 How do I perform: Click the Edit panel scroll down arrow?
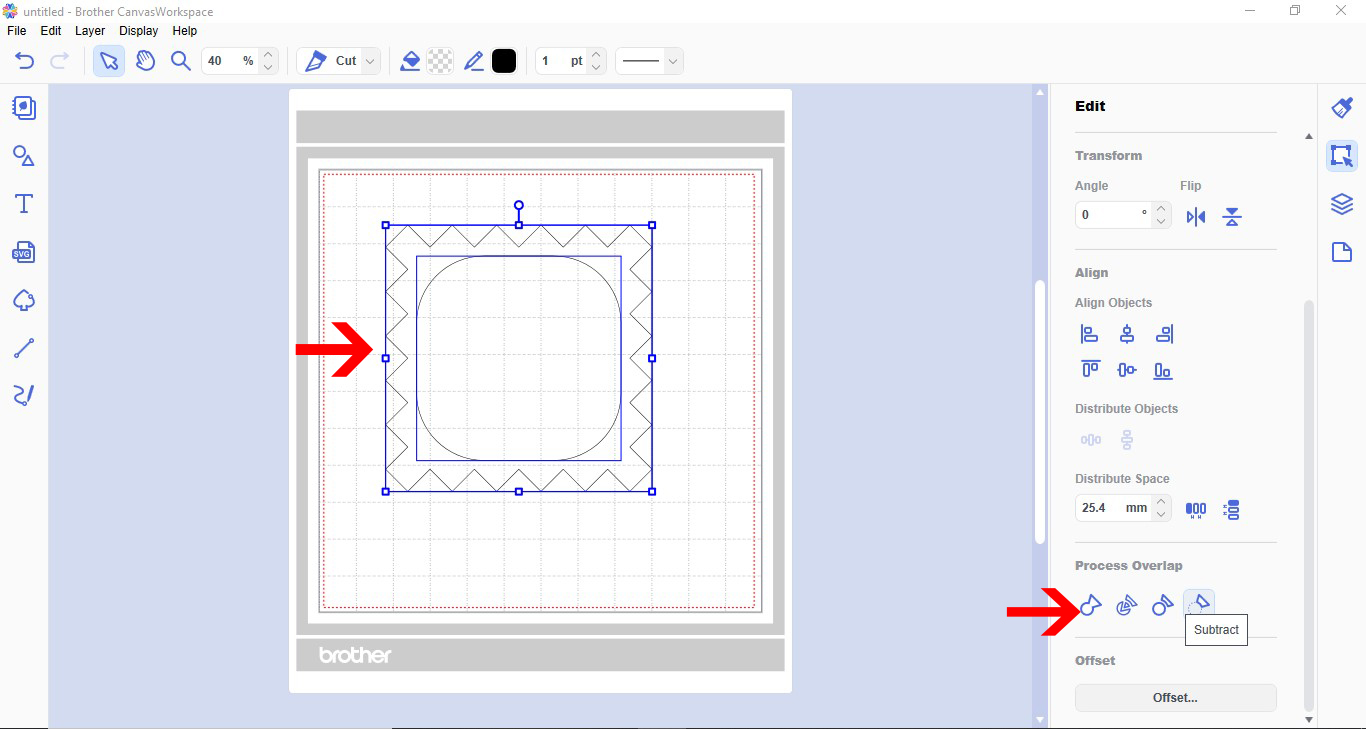point(1309,719)
